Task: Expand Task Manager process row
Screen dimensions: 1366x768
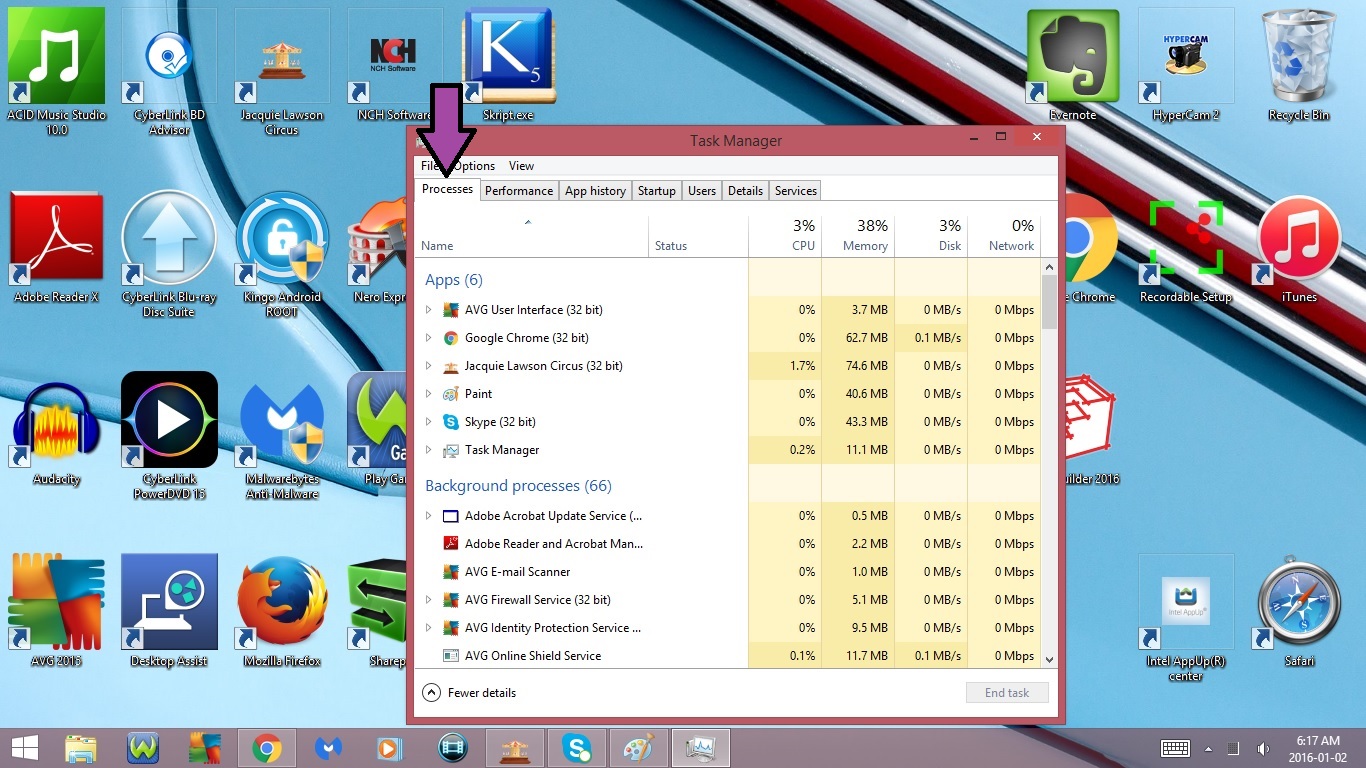Action: (429, 450)
